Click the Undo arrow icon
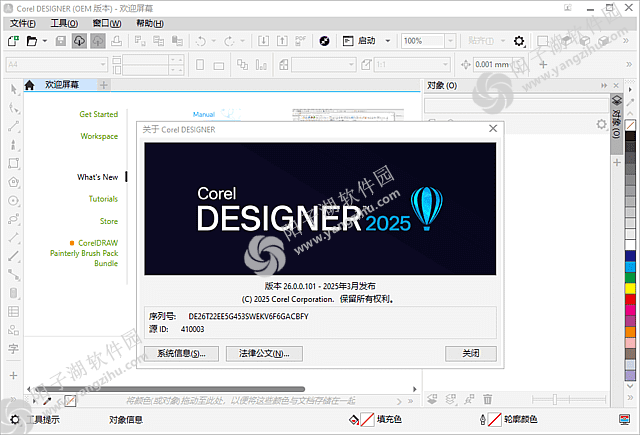 201,41
